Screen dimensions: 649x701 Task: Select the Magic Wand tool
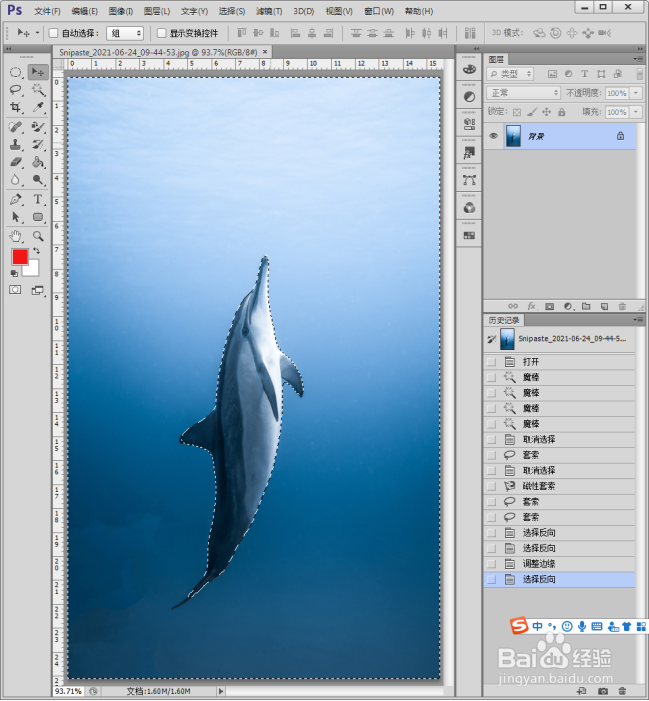(38, 90)
